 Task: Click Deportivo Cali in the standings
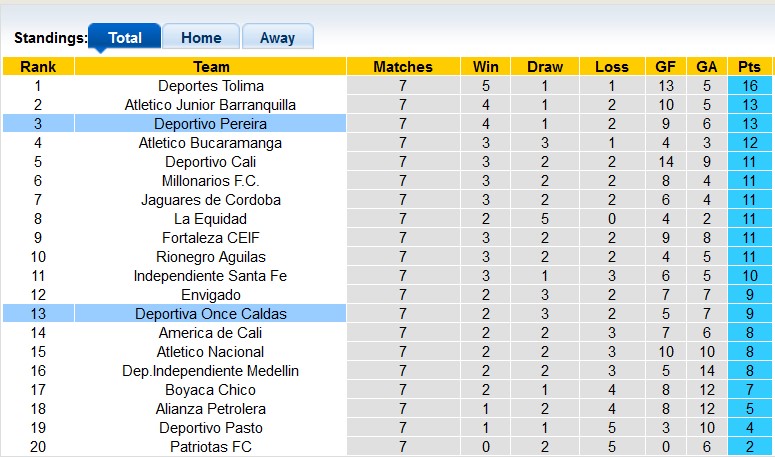click(210, 162)
